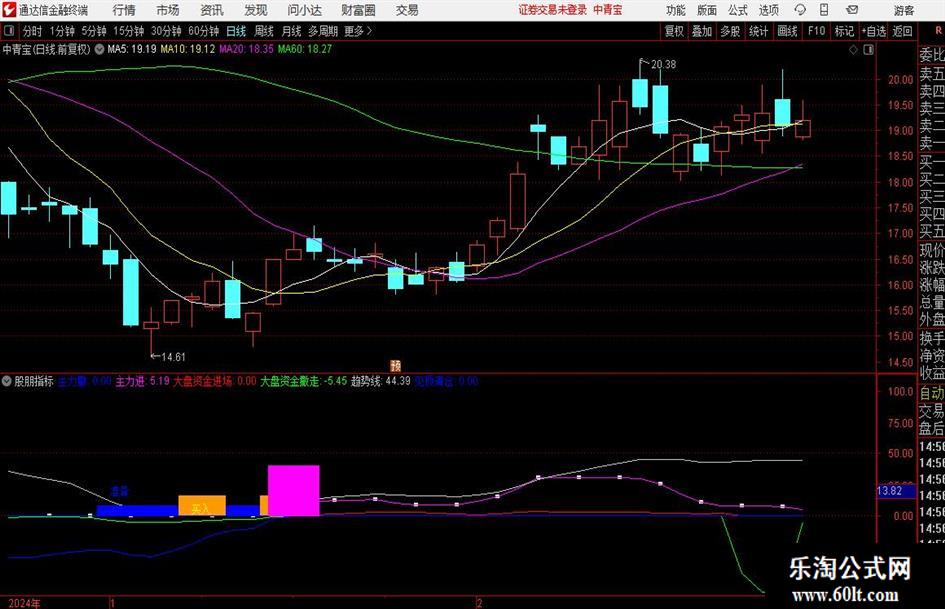Click 大盘资金进场: 0.00 label
The width and height of the screenshot is (945, 609).
[x=215, y=381]
